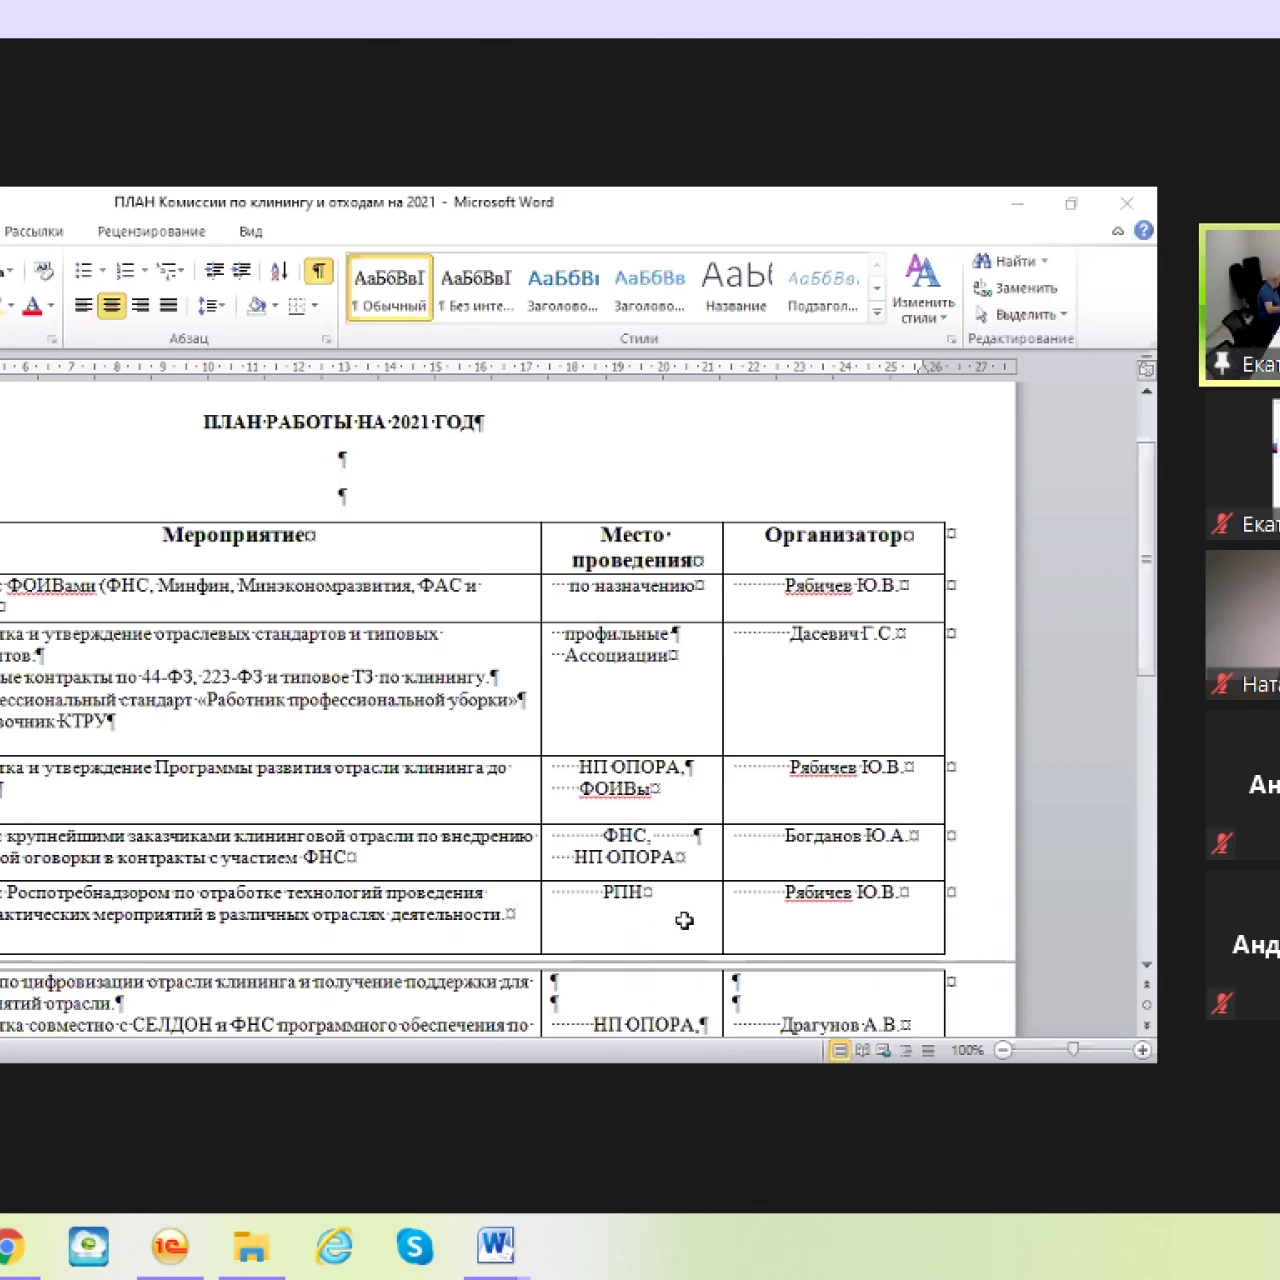The width and height of the screenshot is (1280, 1280).
Task: Align text to the right
Action: (x=140, y=305)
